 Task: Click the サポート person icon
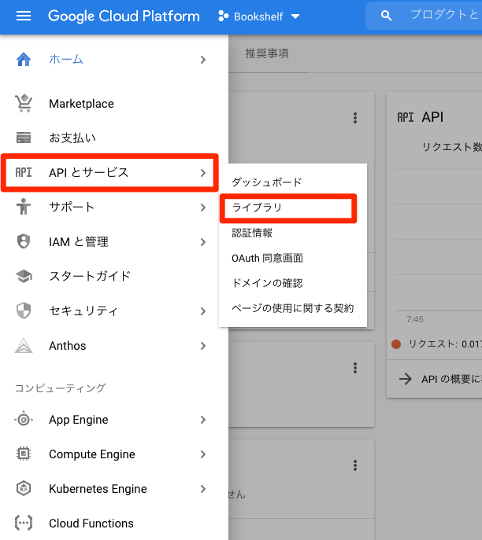click(x=23, y=207)
